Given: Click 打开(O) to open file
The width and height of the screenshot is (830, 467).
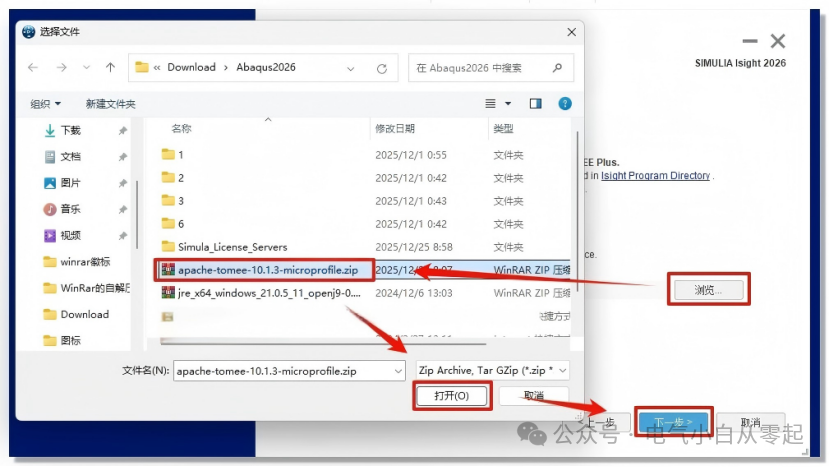Looking at the screenshot, I should pyautogui.click(x=452, y=396).
